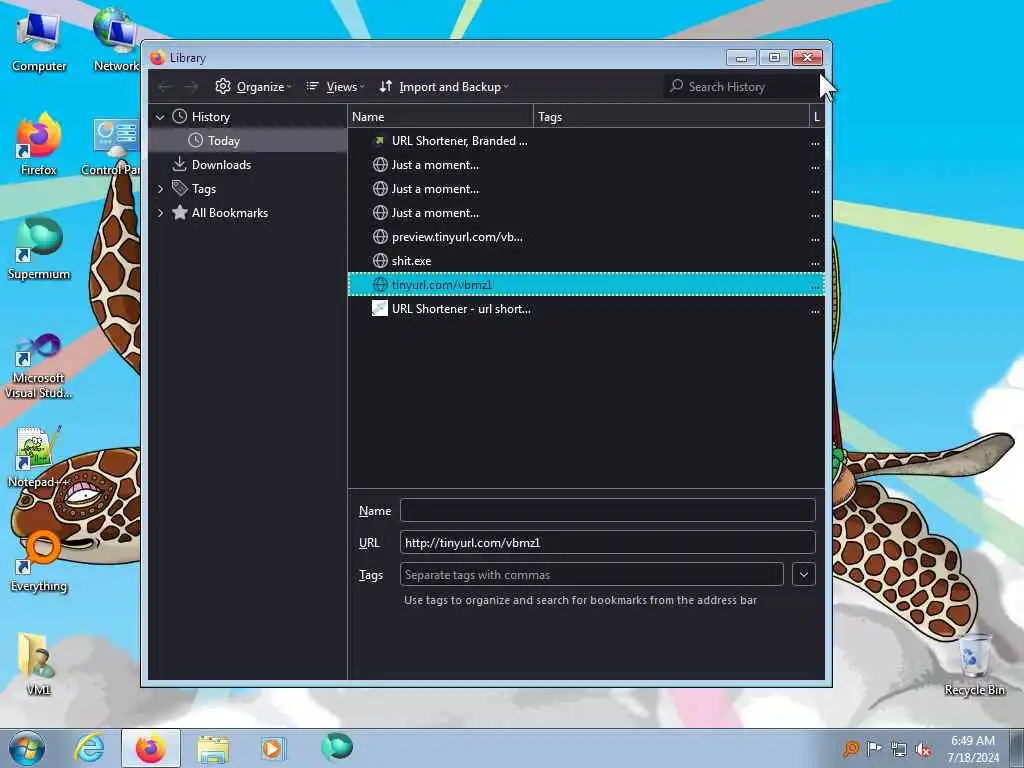
Task: Click the Tags label icon
Action: pyautogui.click(x=180, y=189)
